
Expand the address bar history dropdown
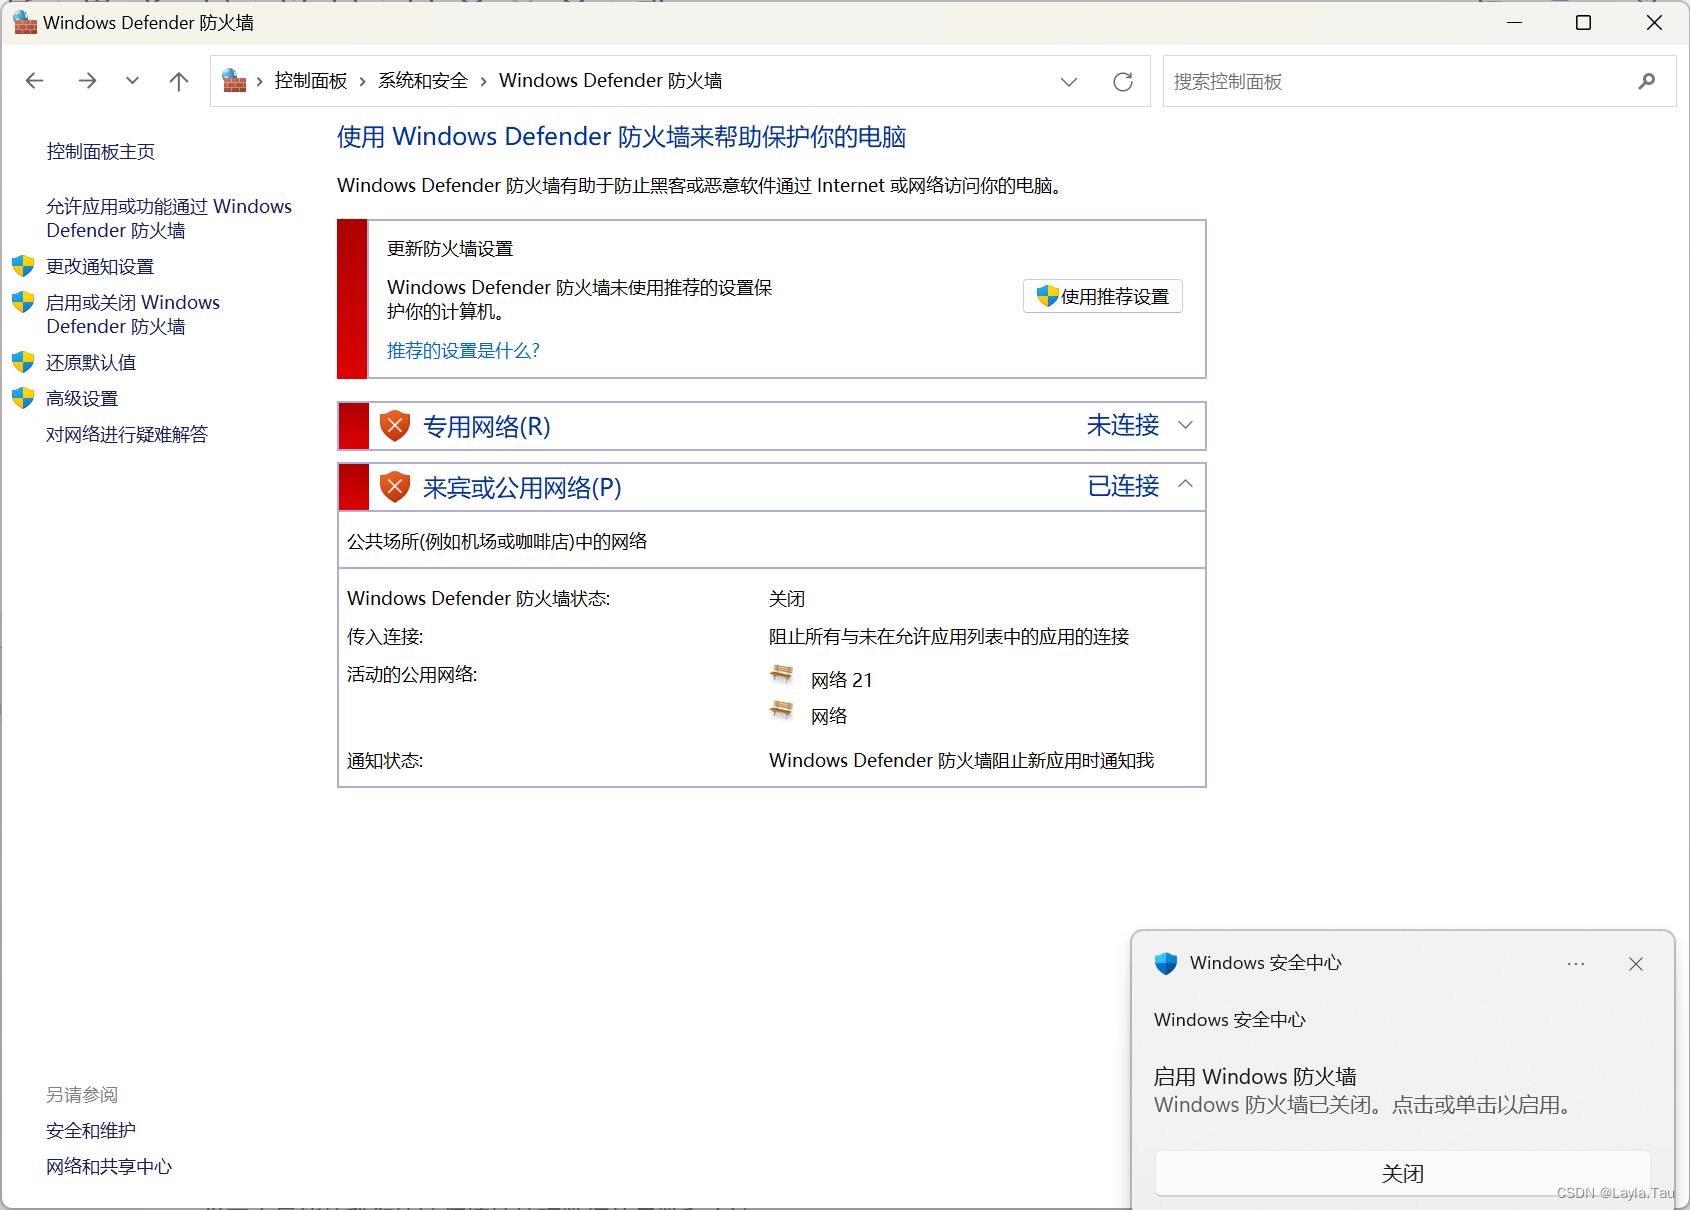(1069, 82)
